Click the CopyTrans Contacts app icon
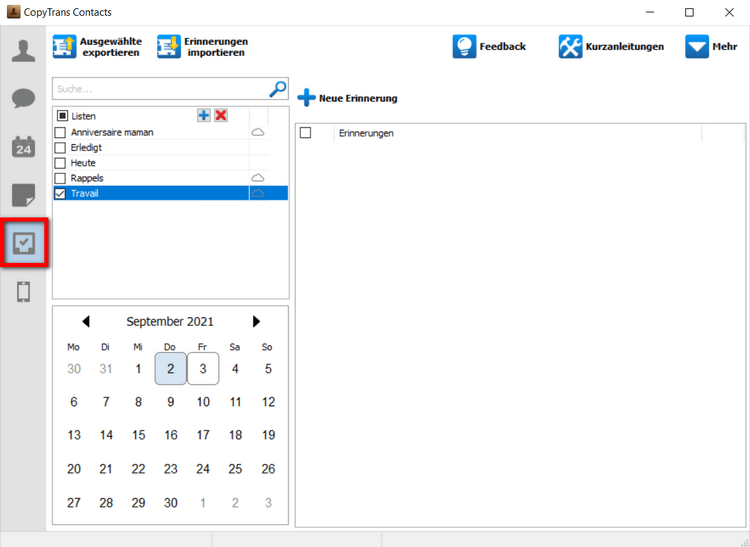750x547 pixels. (x=13, y=12)
